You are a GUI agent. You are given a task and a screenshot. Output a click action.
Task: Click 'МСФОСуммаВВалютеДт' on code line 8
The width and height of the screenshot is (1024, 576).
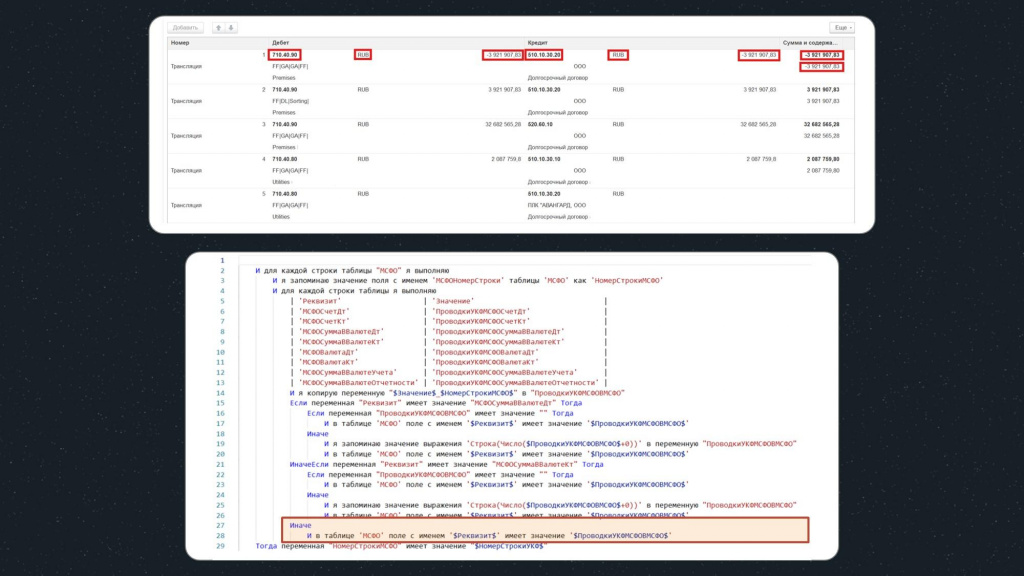click(x=342, y=332)
